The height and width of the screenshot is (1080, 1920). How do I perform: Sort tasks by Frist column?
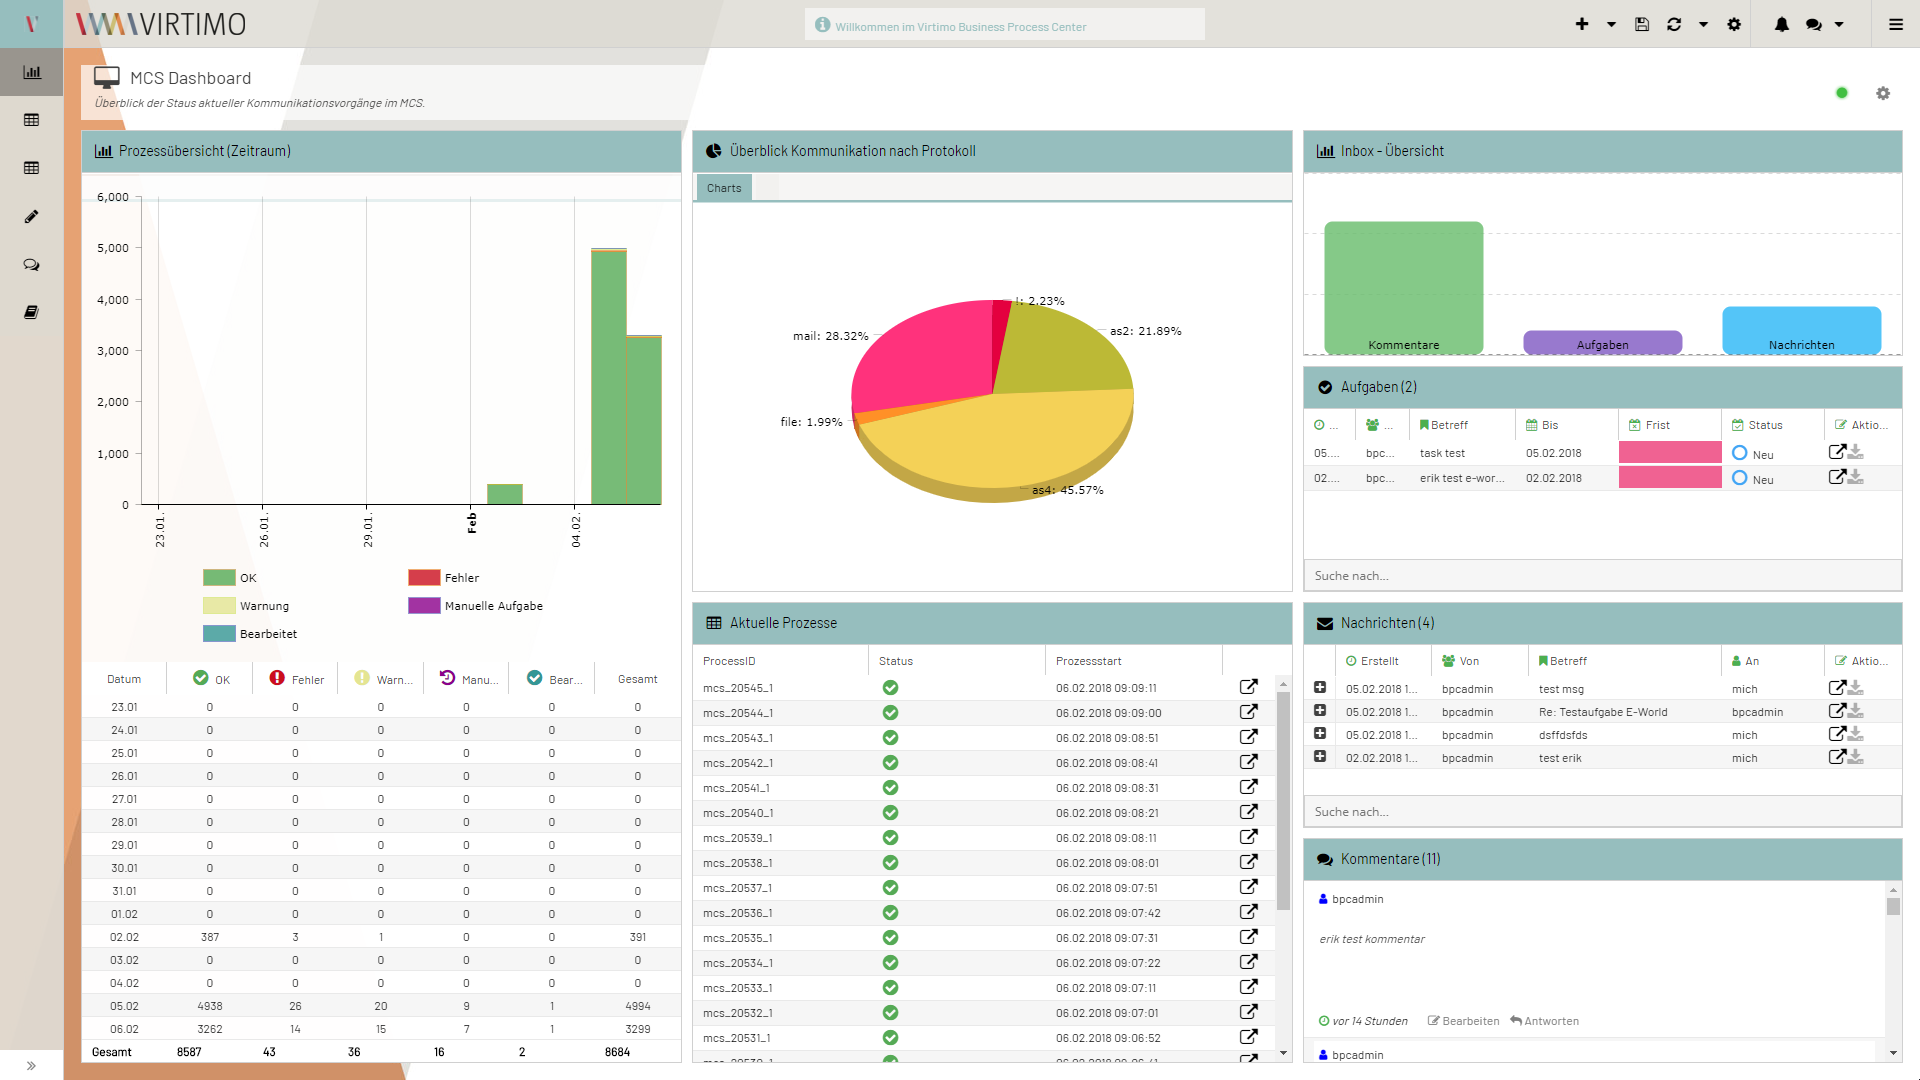pyautogui.click(x=1669, y=425)
